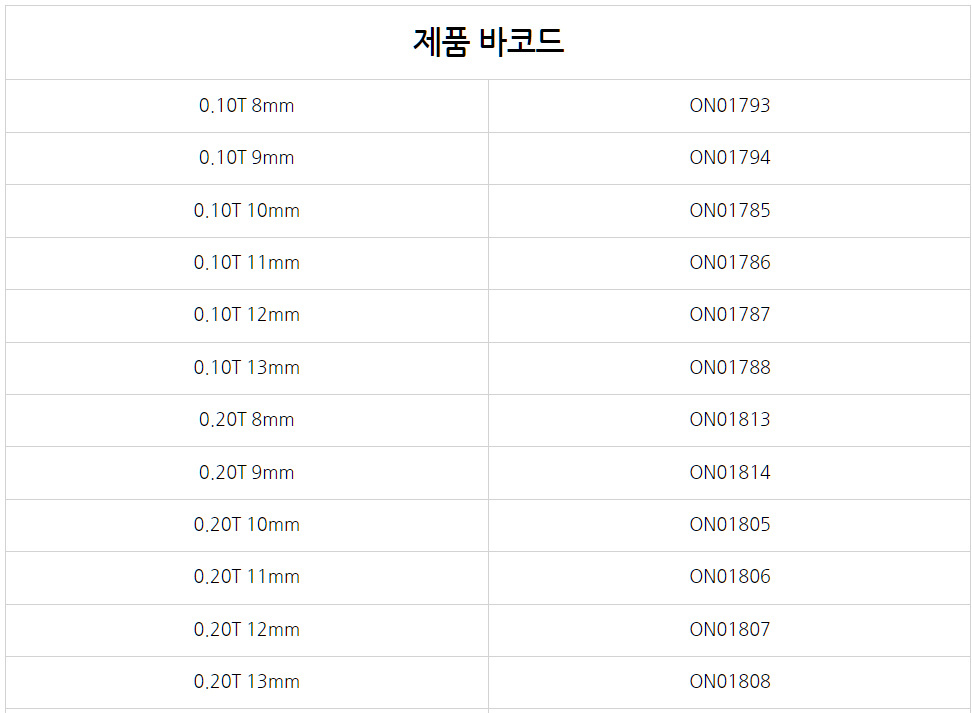Click barcode ON01805
972x713 pixels.
(730, 525)
